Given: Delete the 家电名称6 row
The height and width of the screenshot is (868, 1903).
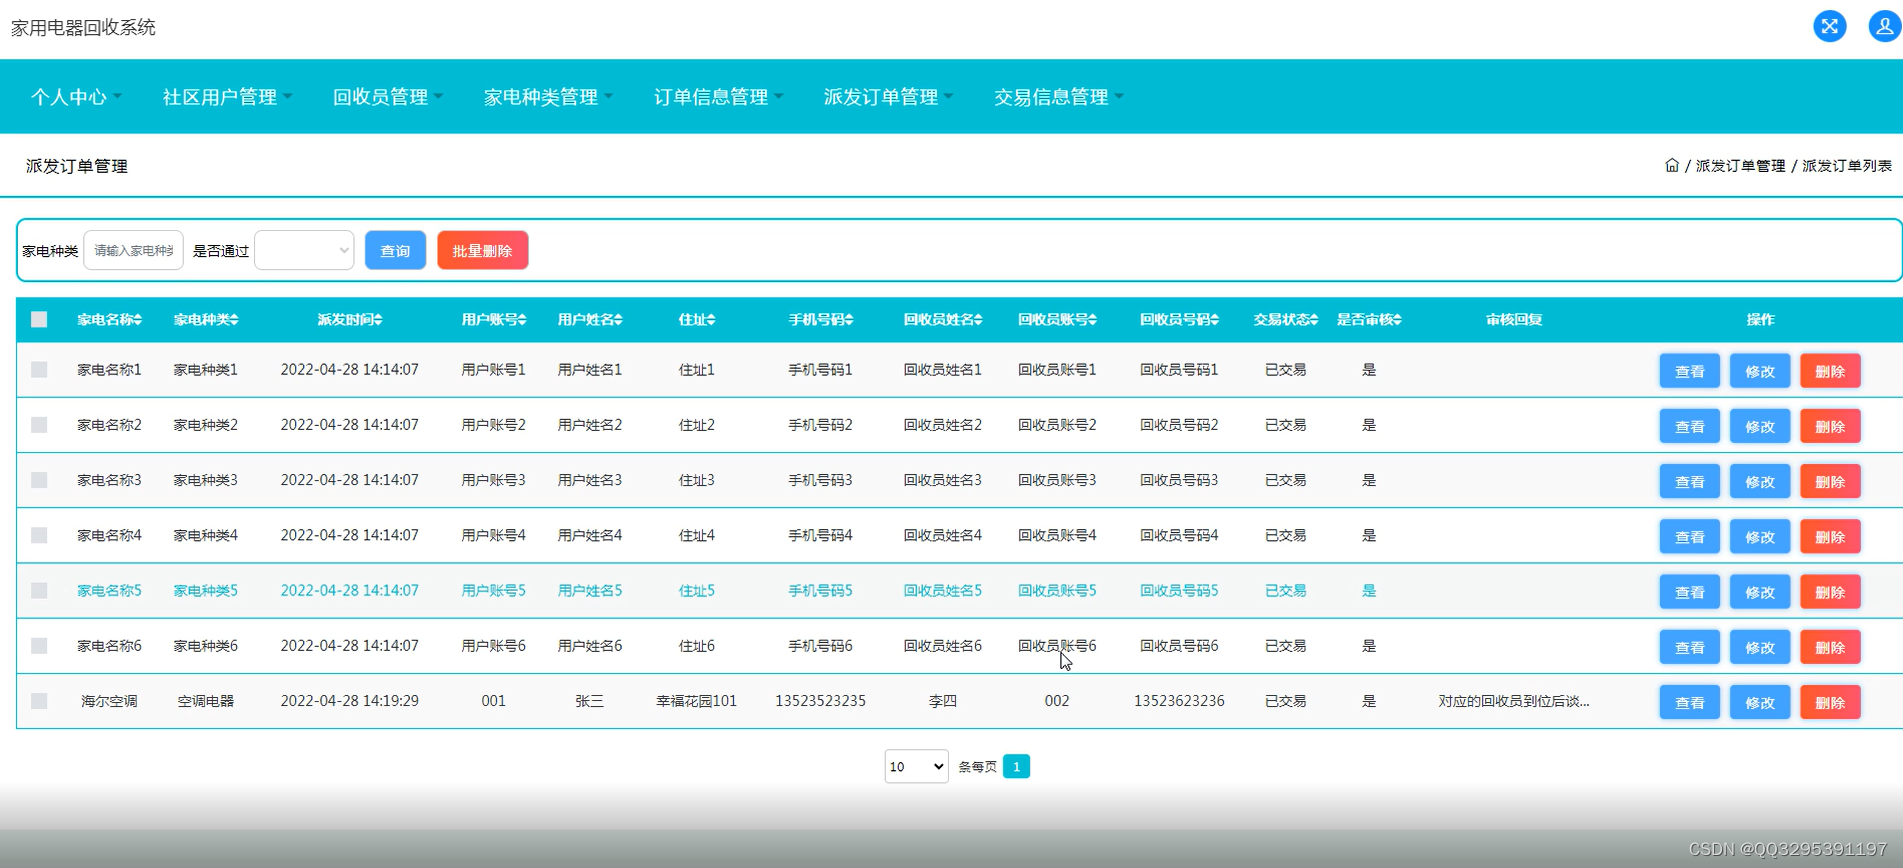Looking at the screenshot, I should (x=1829, y=647).
